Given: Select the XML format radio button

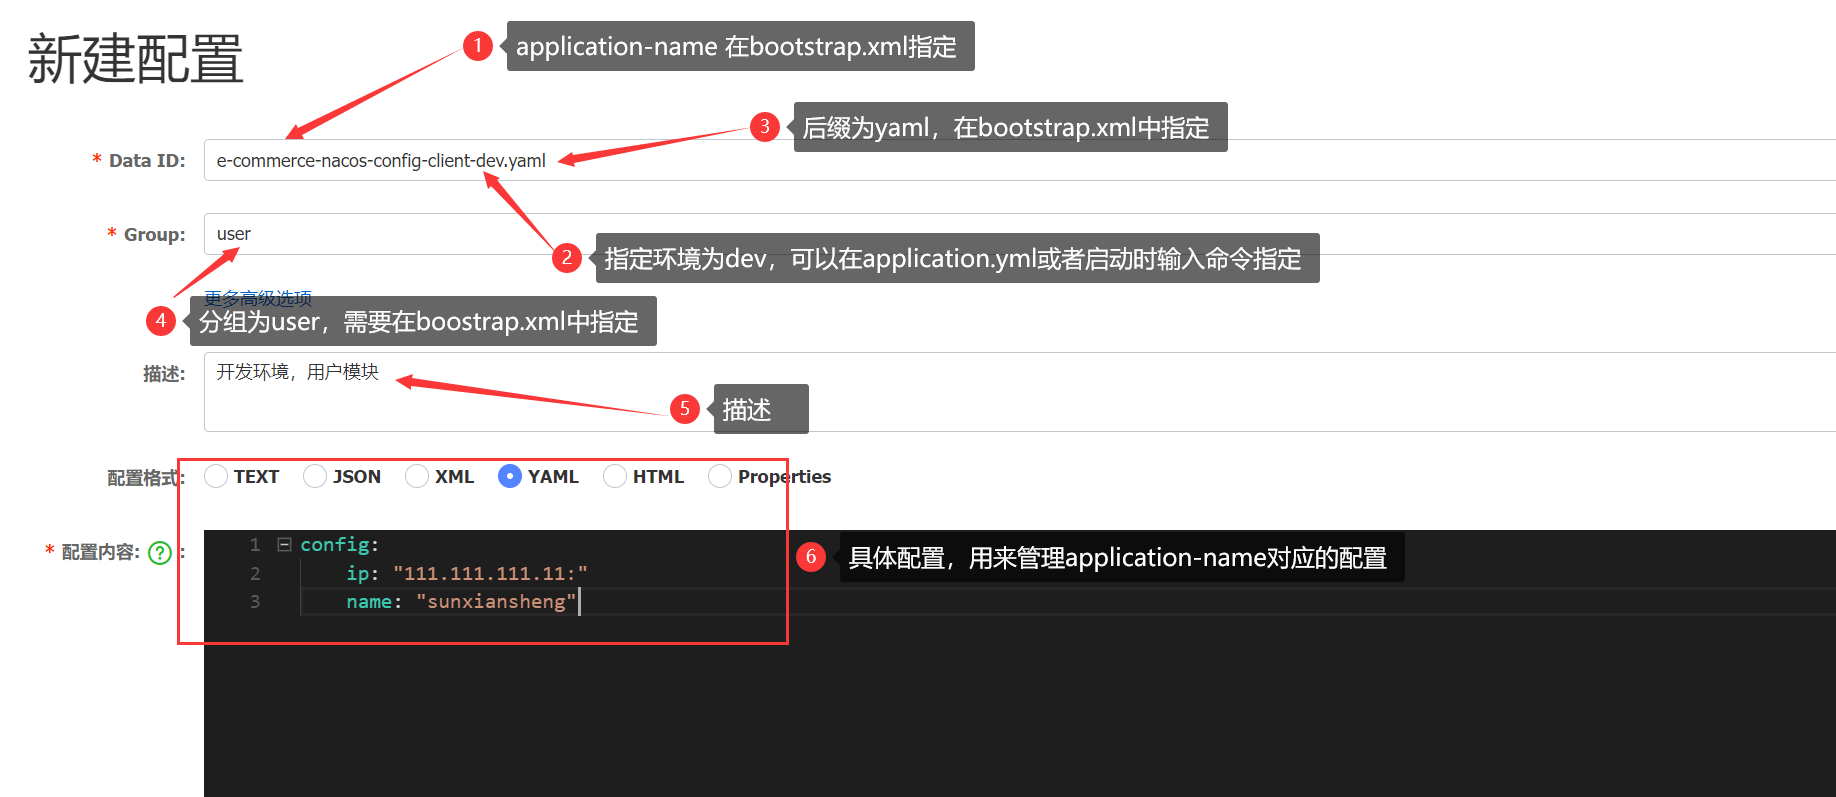Looking at the screenshot, I should tap(417, 476).
